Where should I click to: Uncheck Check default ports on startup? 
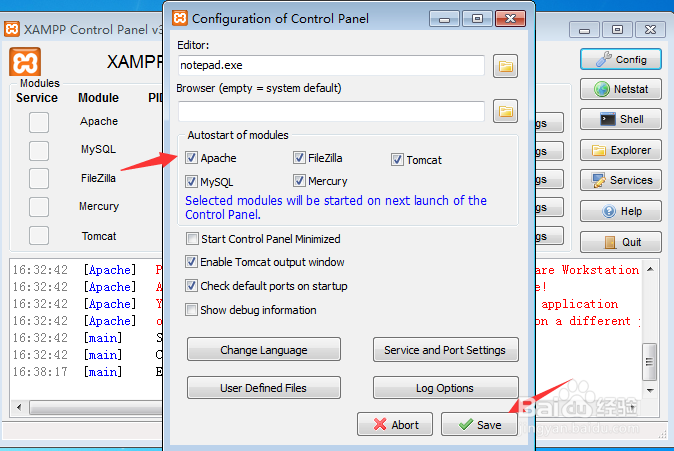click(191, 286)
